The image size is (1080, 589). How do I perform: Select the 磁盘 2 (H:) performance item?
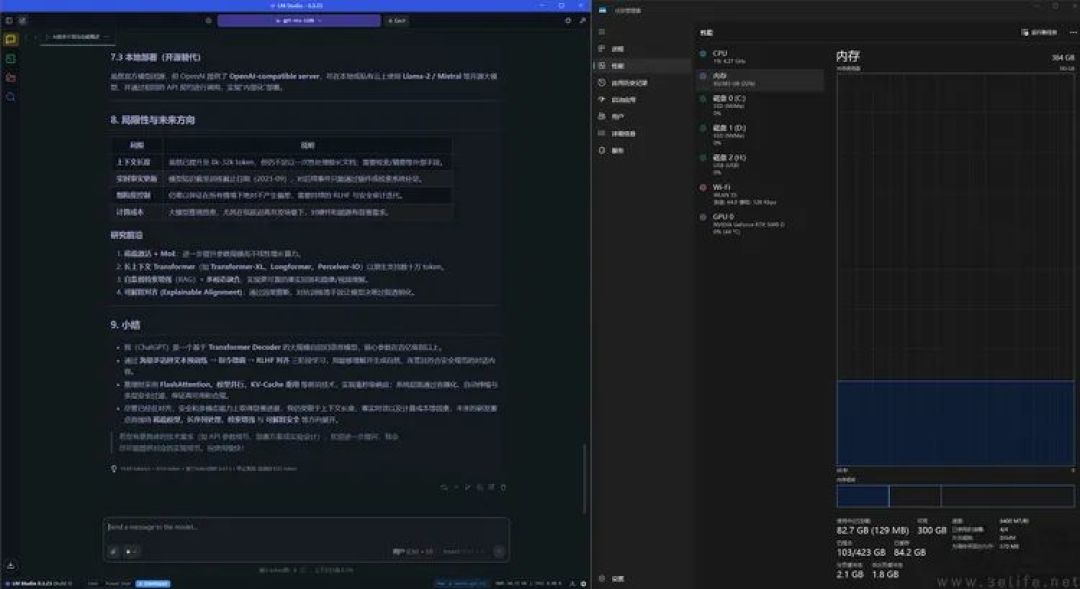[x=760, y=164]
